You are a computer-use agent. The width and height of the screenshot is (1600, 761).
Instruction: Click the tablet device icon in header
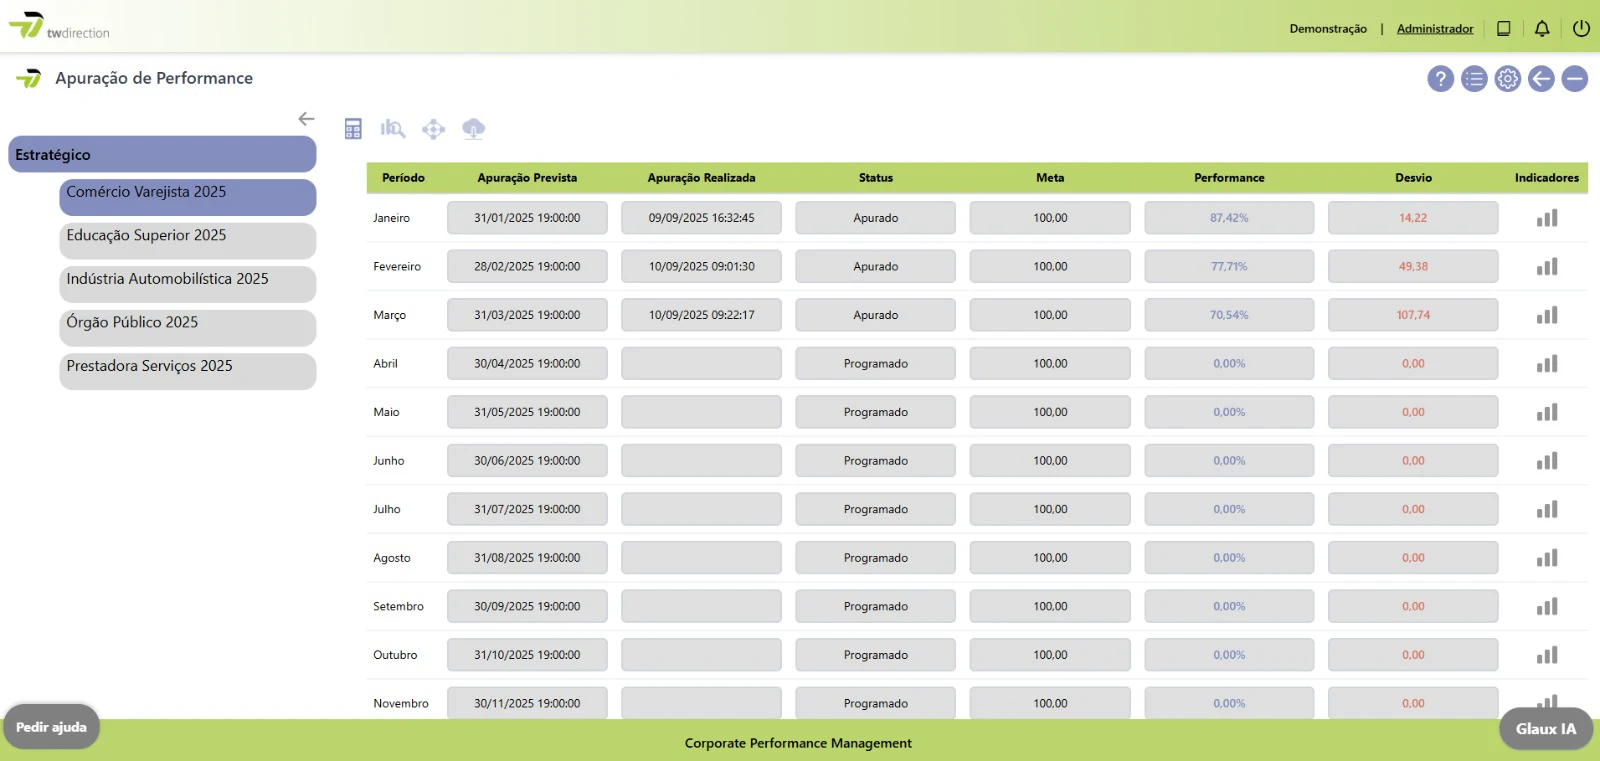click(1503, 28)
